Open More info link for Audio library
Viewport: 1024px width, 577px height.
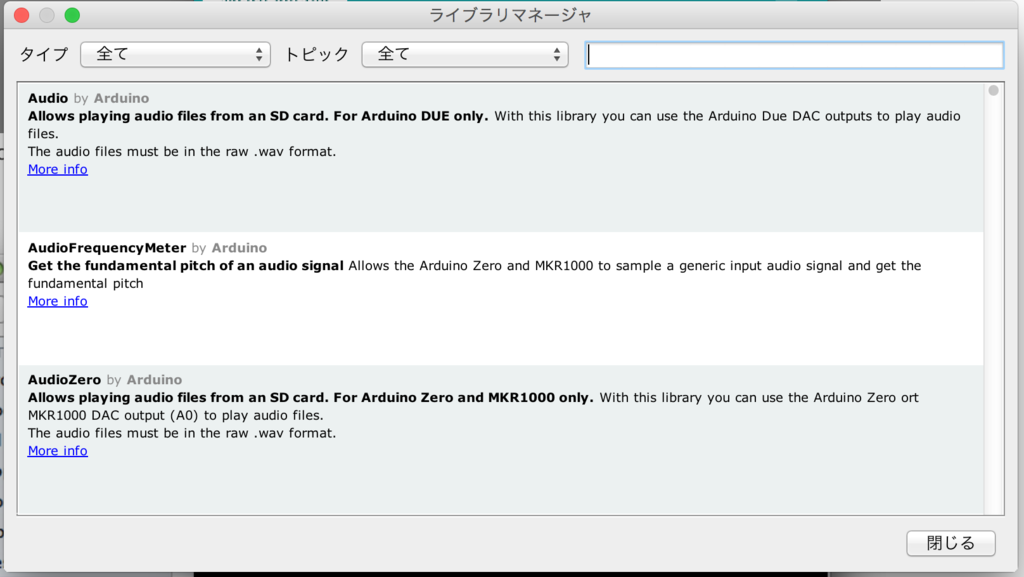(x=57, y=169)
